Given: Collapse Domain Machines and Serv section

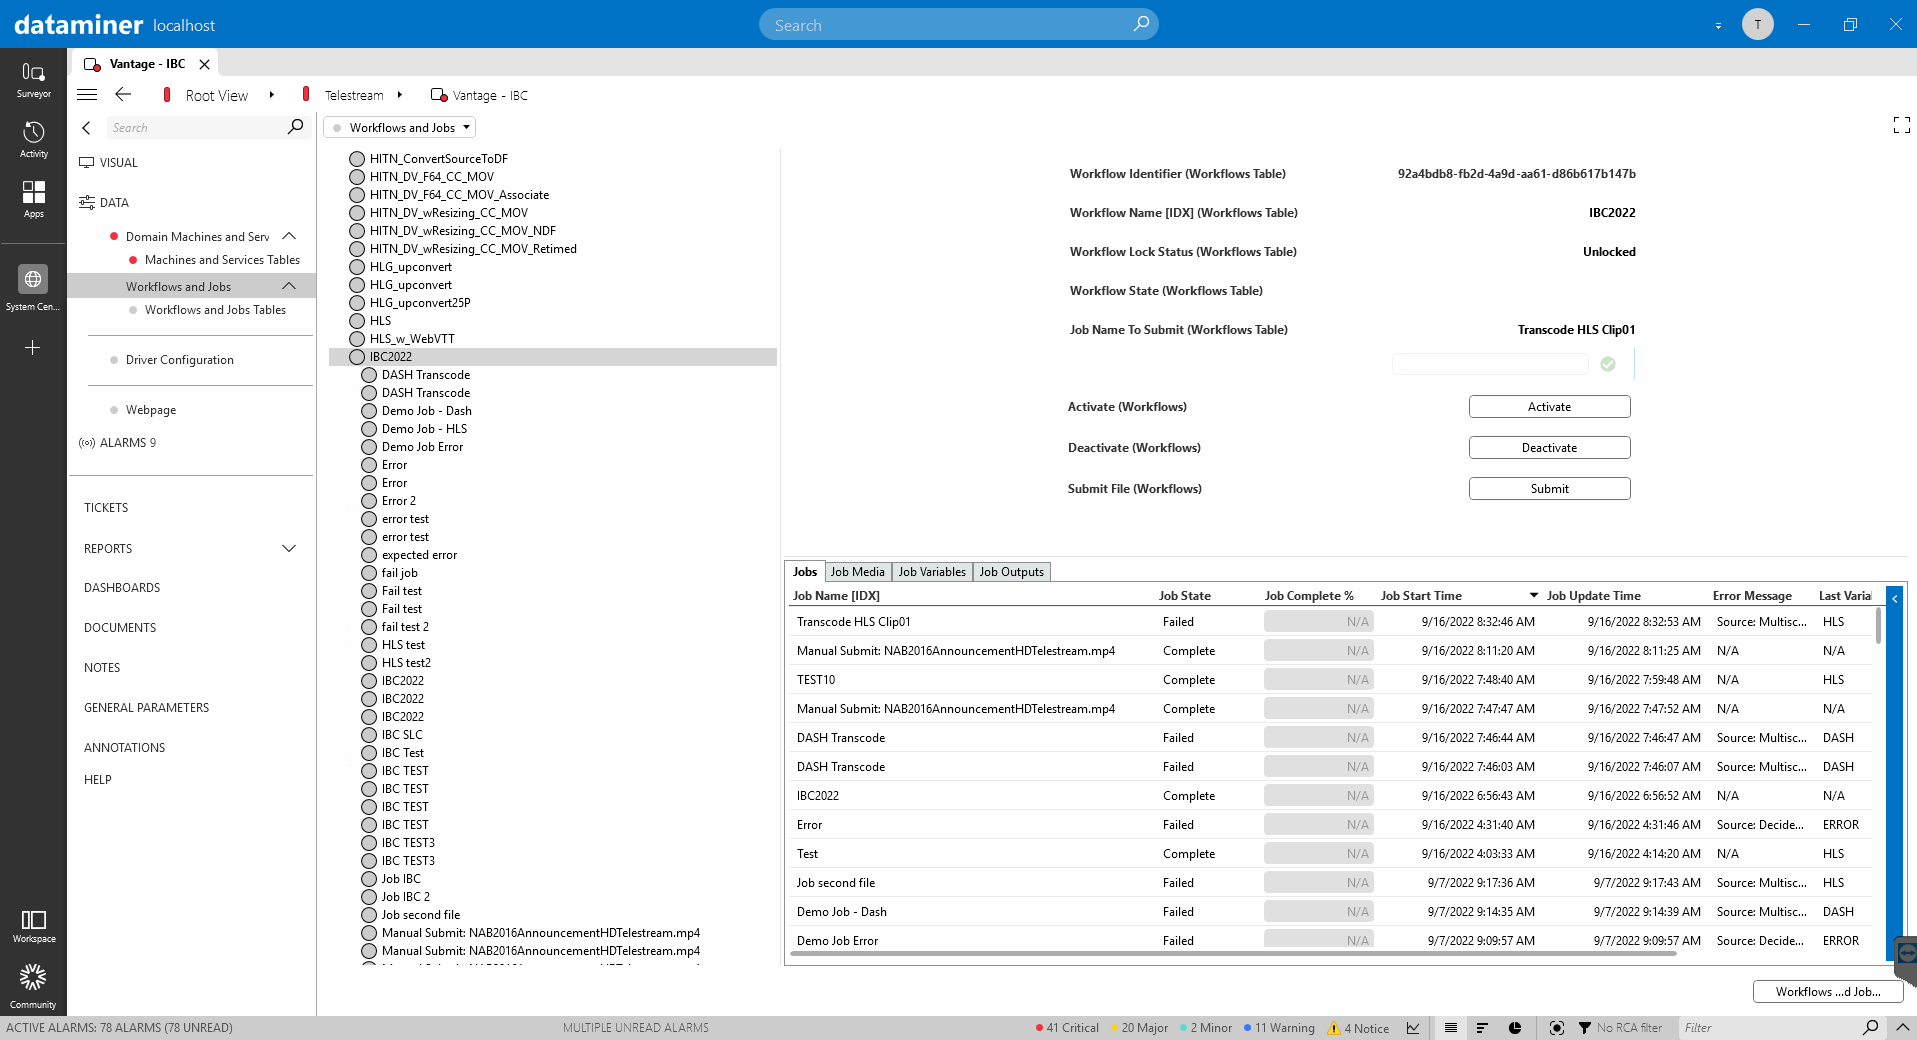Looking at the screenshot, I should click(x=289, y=236).
